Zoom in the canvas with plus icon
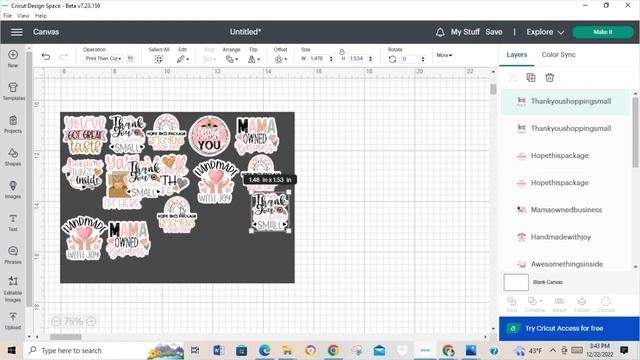Viewport: 640px width, 360px height. click(x=91, y=321)
